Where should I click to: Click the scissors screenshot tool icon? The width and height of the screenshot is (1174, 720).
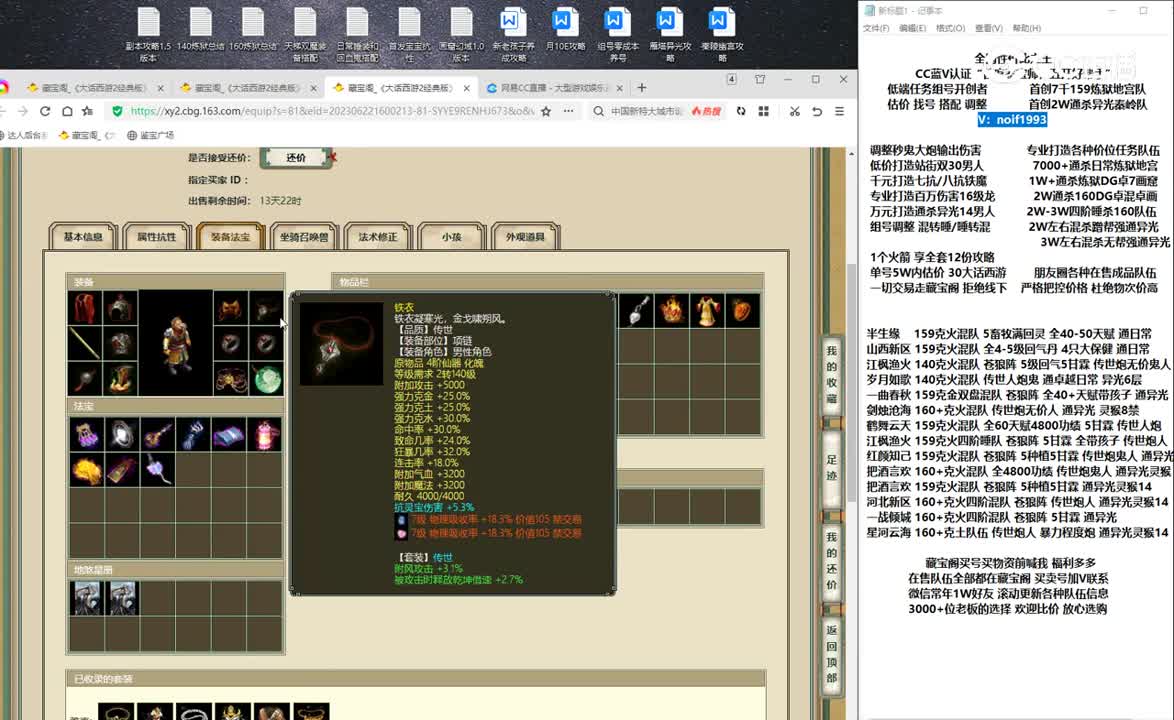tap(794, 111)
